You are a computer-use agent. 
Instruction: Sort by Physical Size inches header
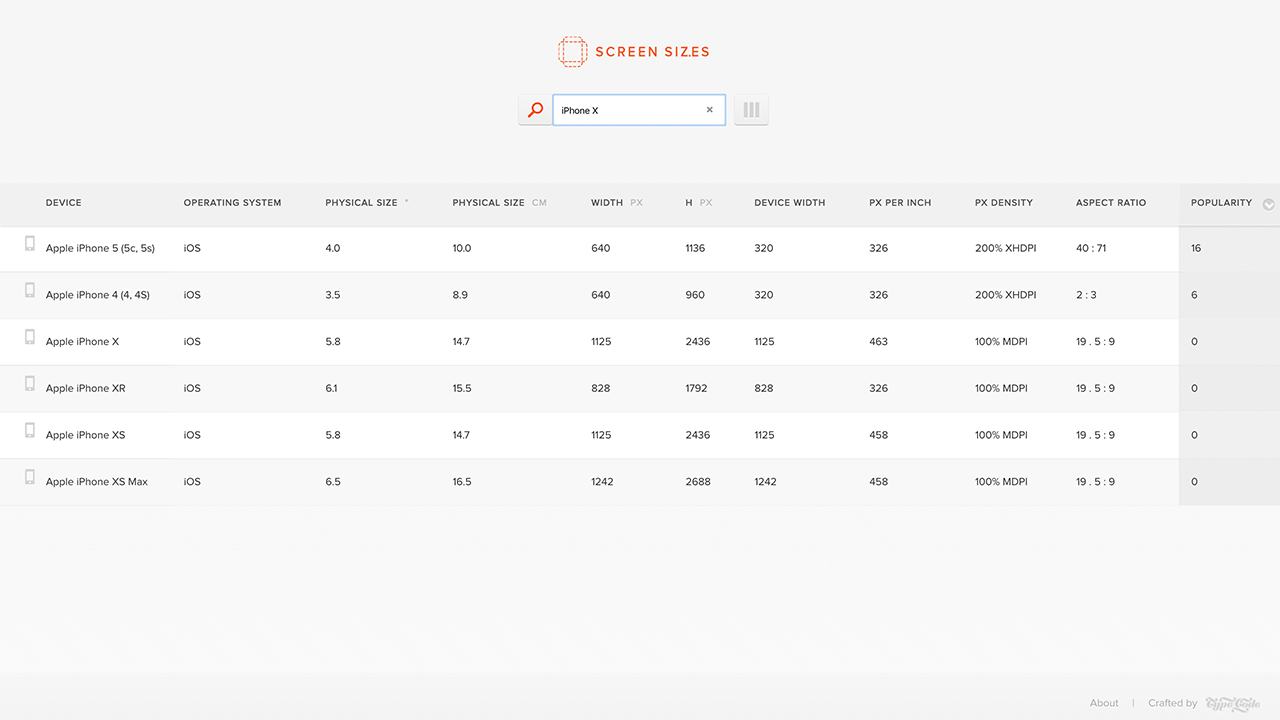click(362, 203)
